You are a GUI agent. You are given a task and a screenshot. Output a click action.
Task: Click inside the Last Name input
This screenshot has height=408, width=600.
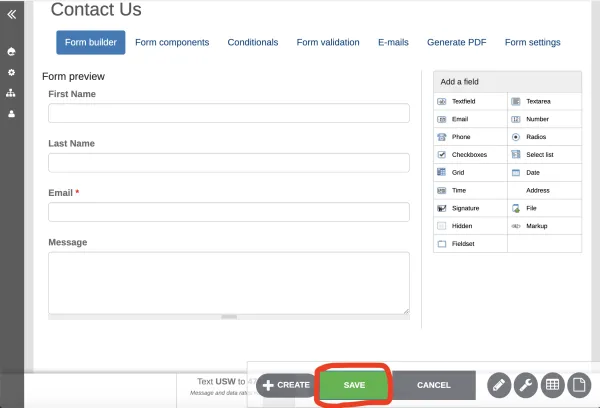[x=229, y=163]
